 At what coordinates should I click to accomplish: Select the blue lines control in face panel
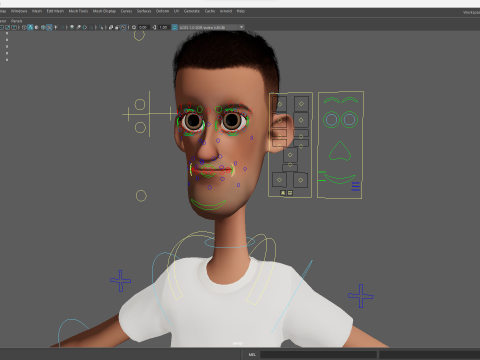(x=356, y=186)
